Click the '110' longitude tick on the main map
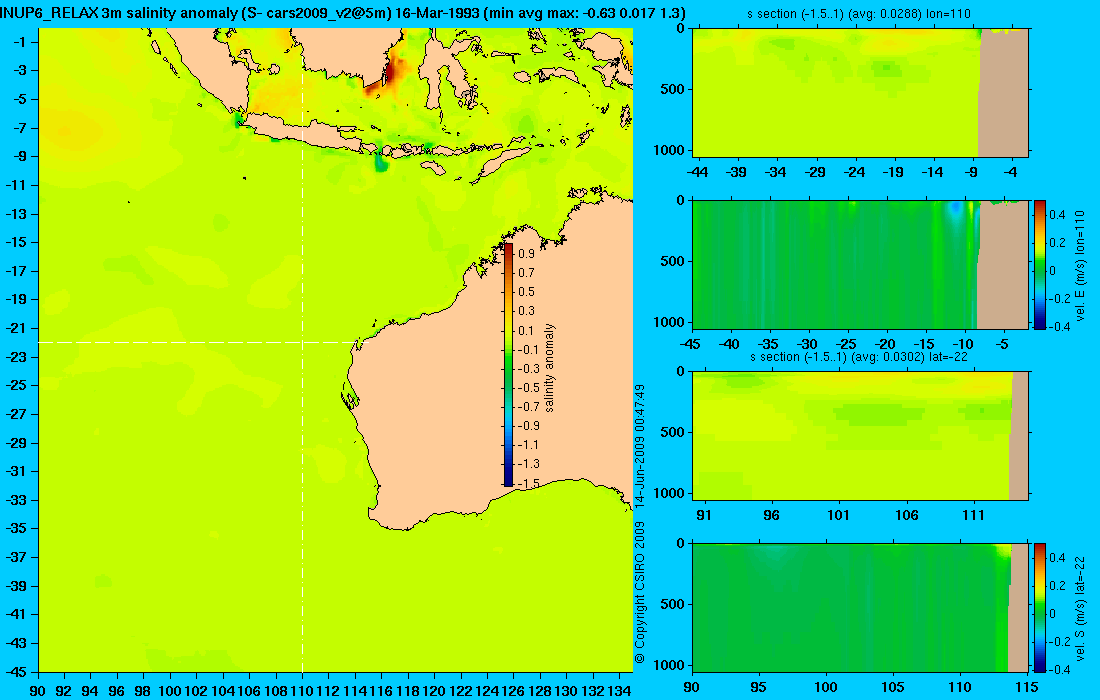This screenshot has width=1100, height=700. coord(302,691)
